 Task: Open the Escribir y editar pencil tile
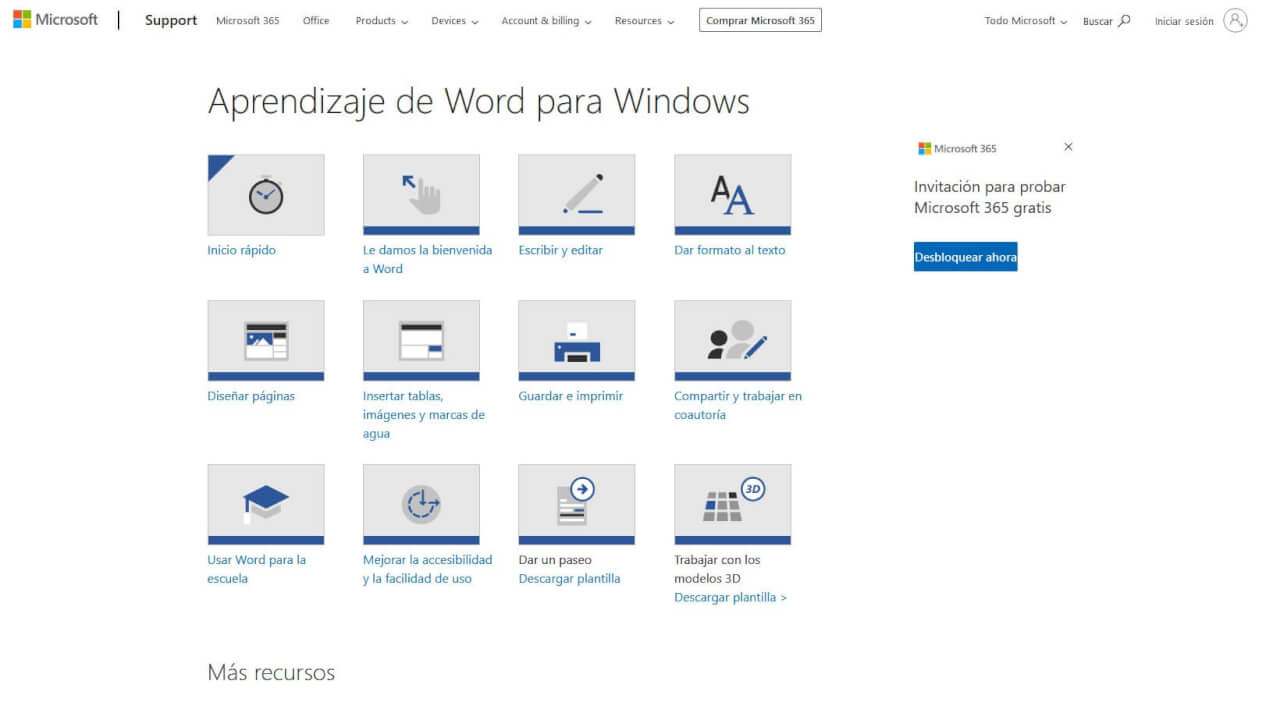577,195
